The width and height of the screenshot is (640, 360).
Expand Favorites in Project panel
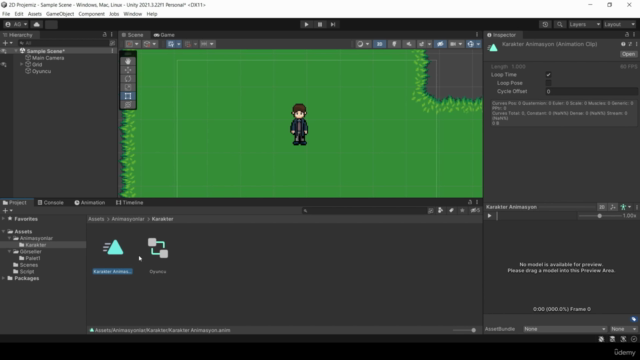pos(4,219)
